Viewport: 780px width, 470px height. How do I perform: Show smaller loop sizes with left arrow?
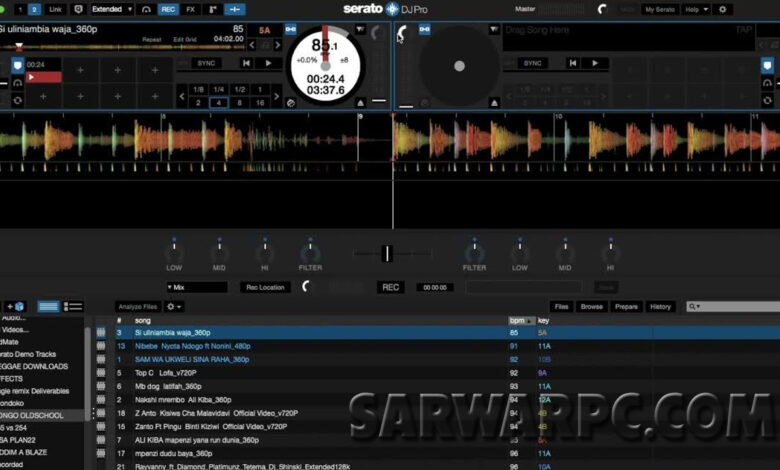click(x=182, y=96)
